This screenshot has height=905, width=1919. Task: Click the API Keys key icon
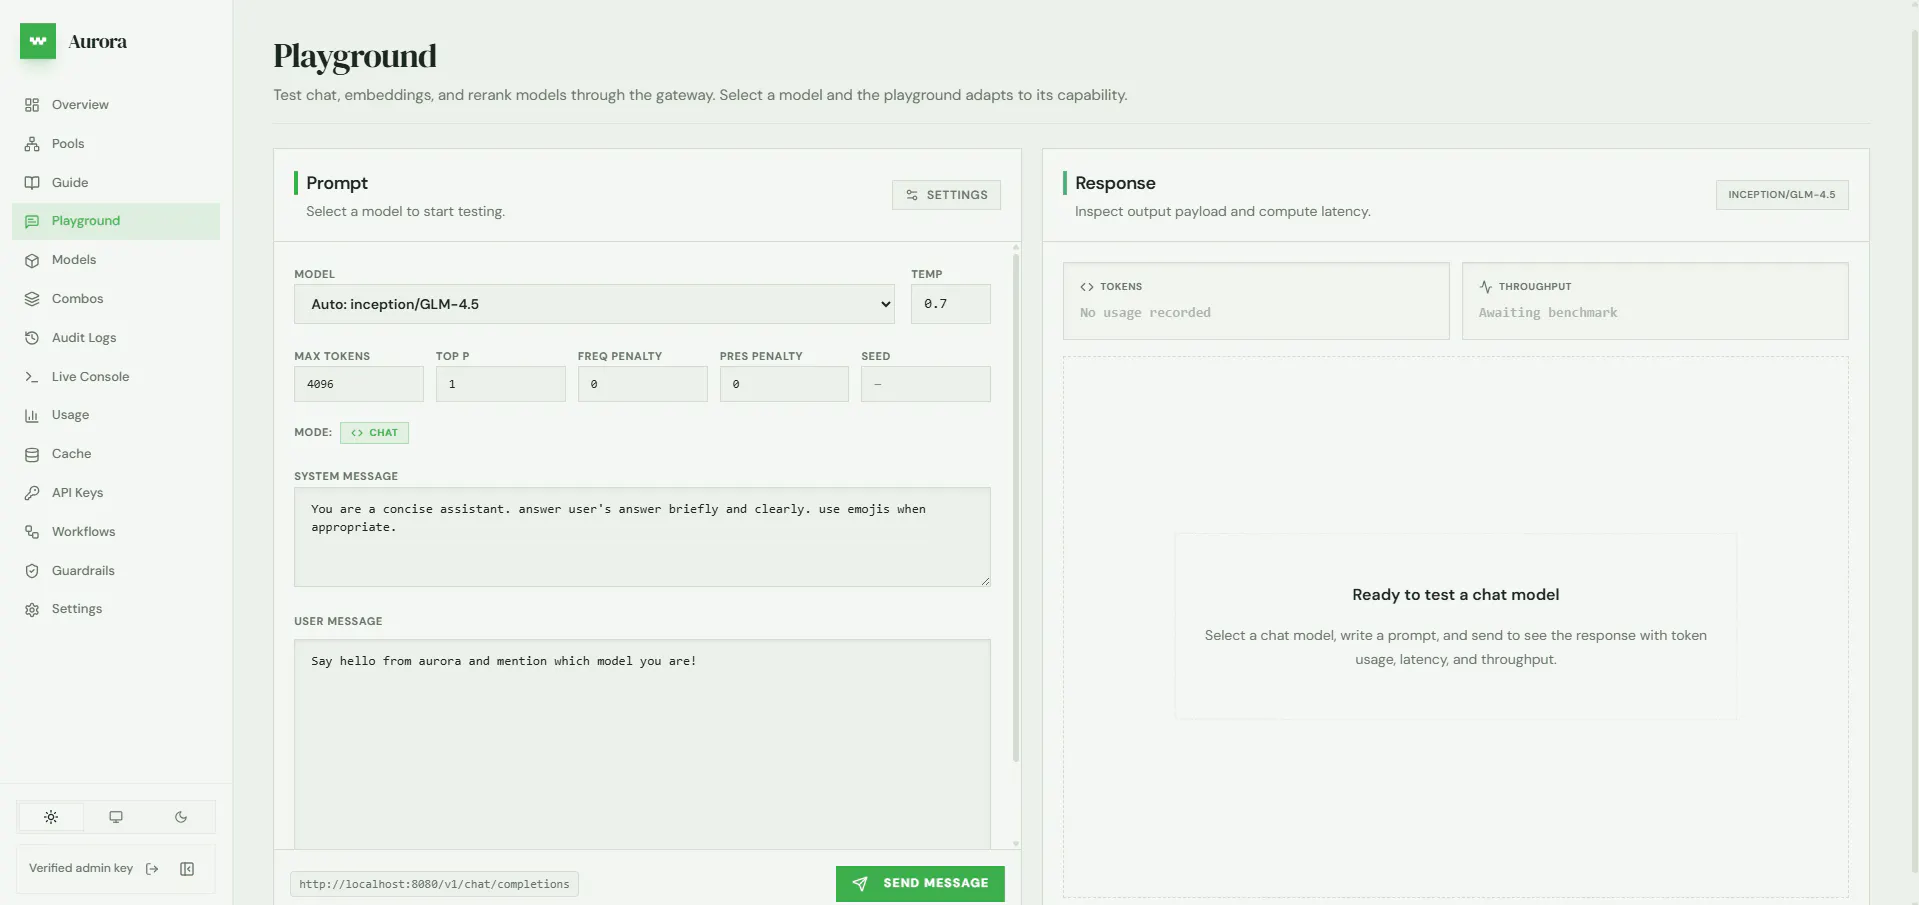click(x=32, y=493)
